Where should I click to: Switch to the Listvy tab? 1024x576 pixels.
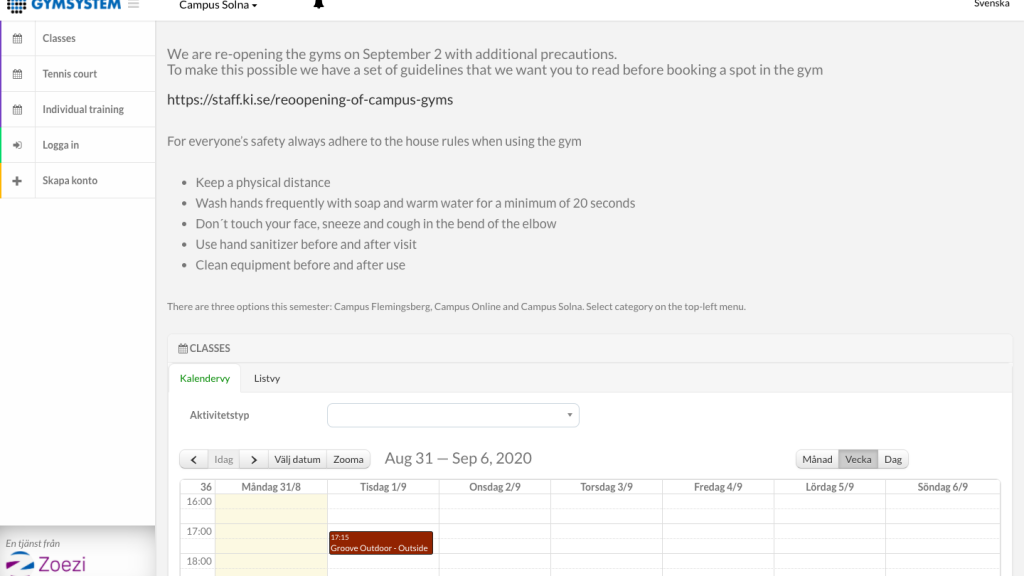point(267,379)
